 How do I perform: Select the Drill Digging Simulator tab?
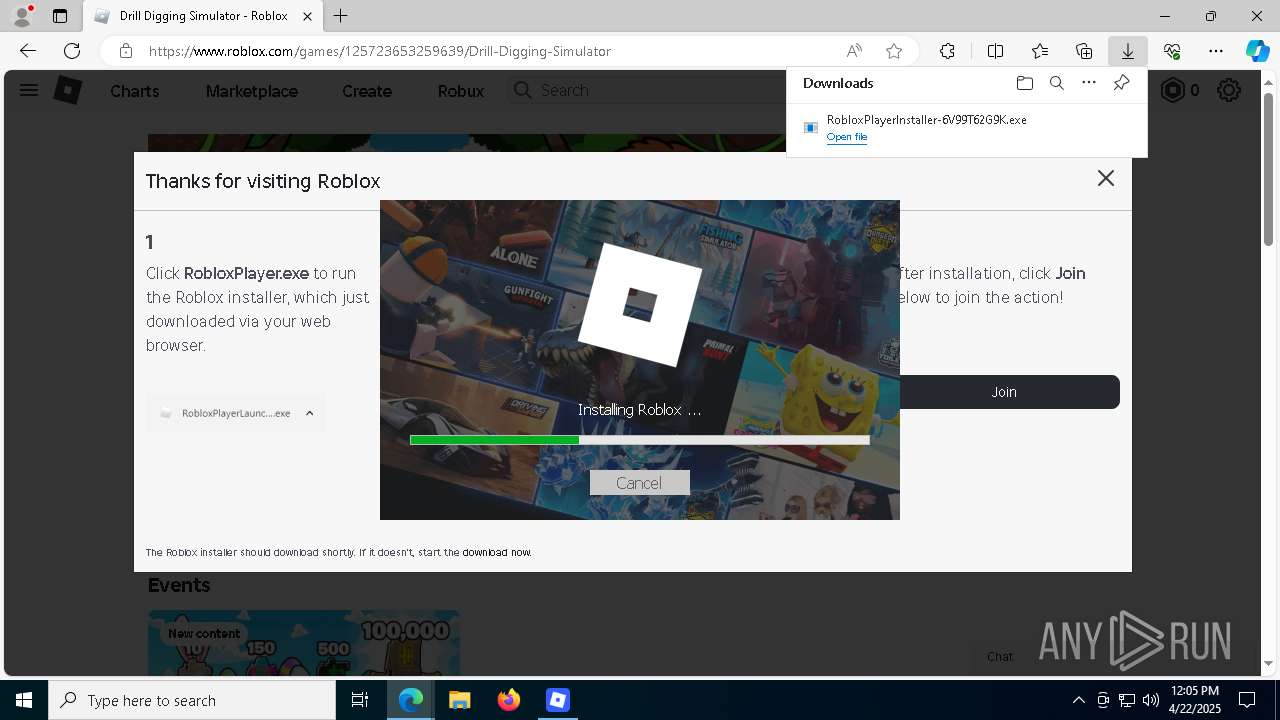pyautogui.click(x=204, y=16)
